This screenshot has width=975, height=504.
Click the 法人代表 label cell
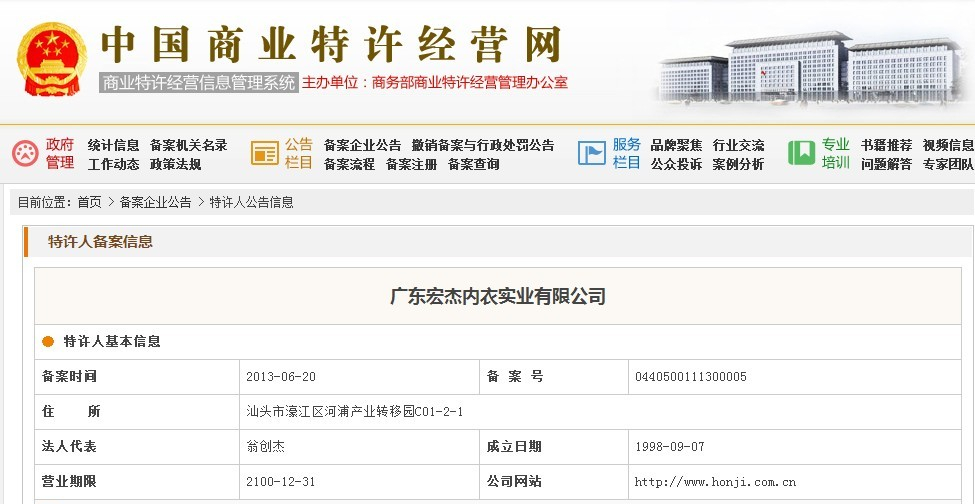[x=137, y=446]
